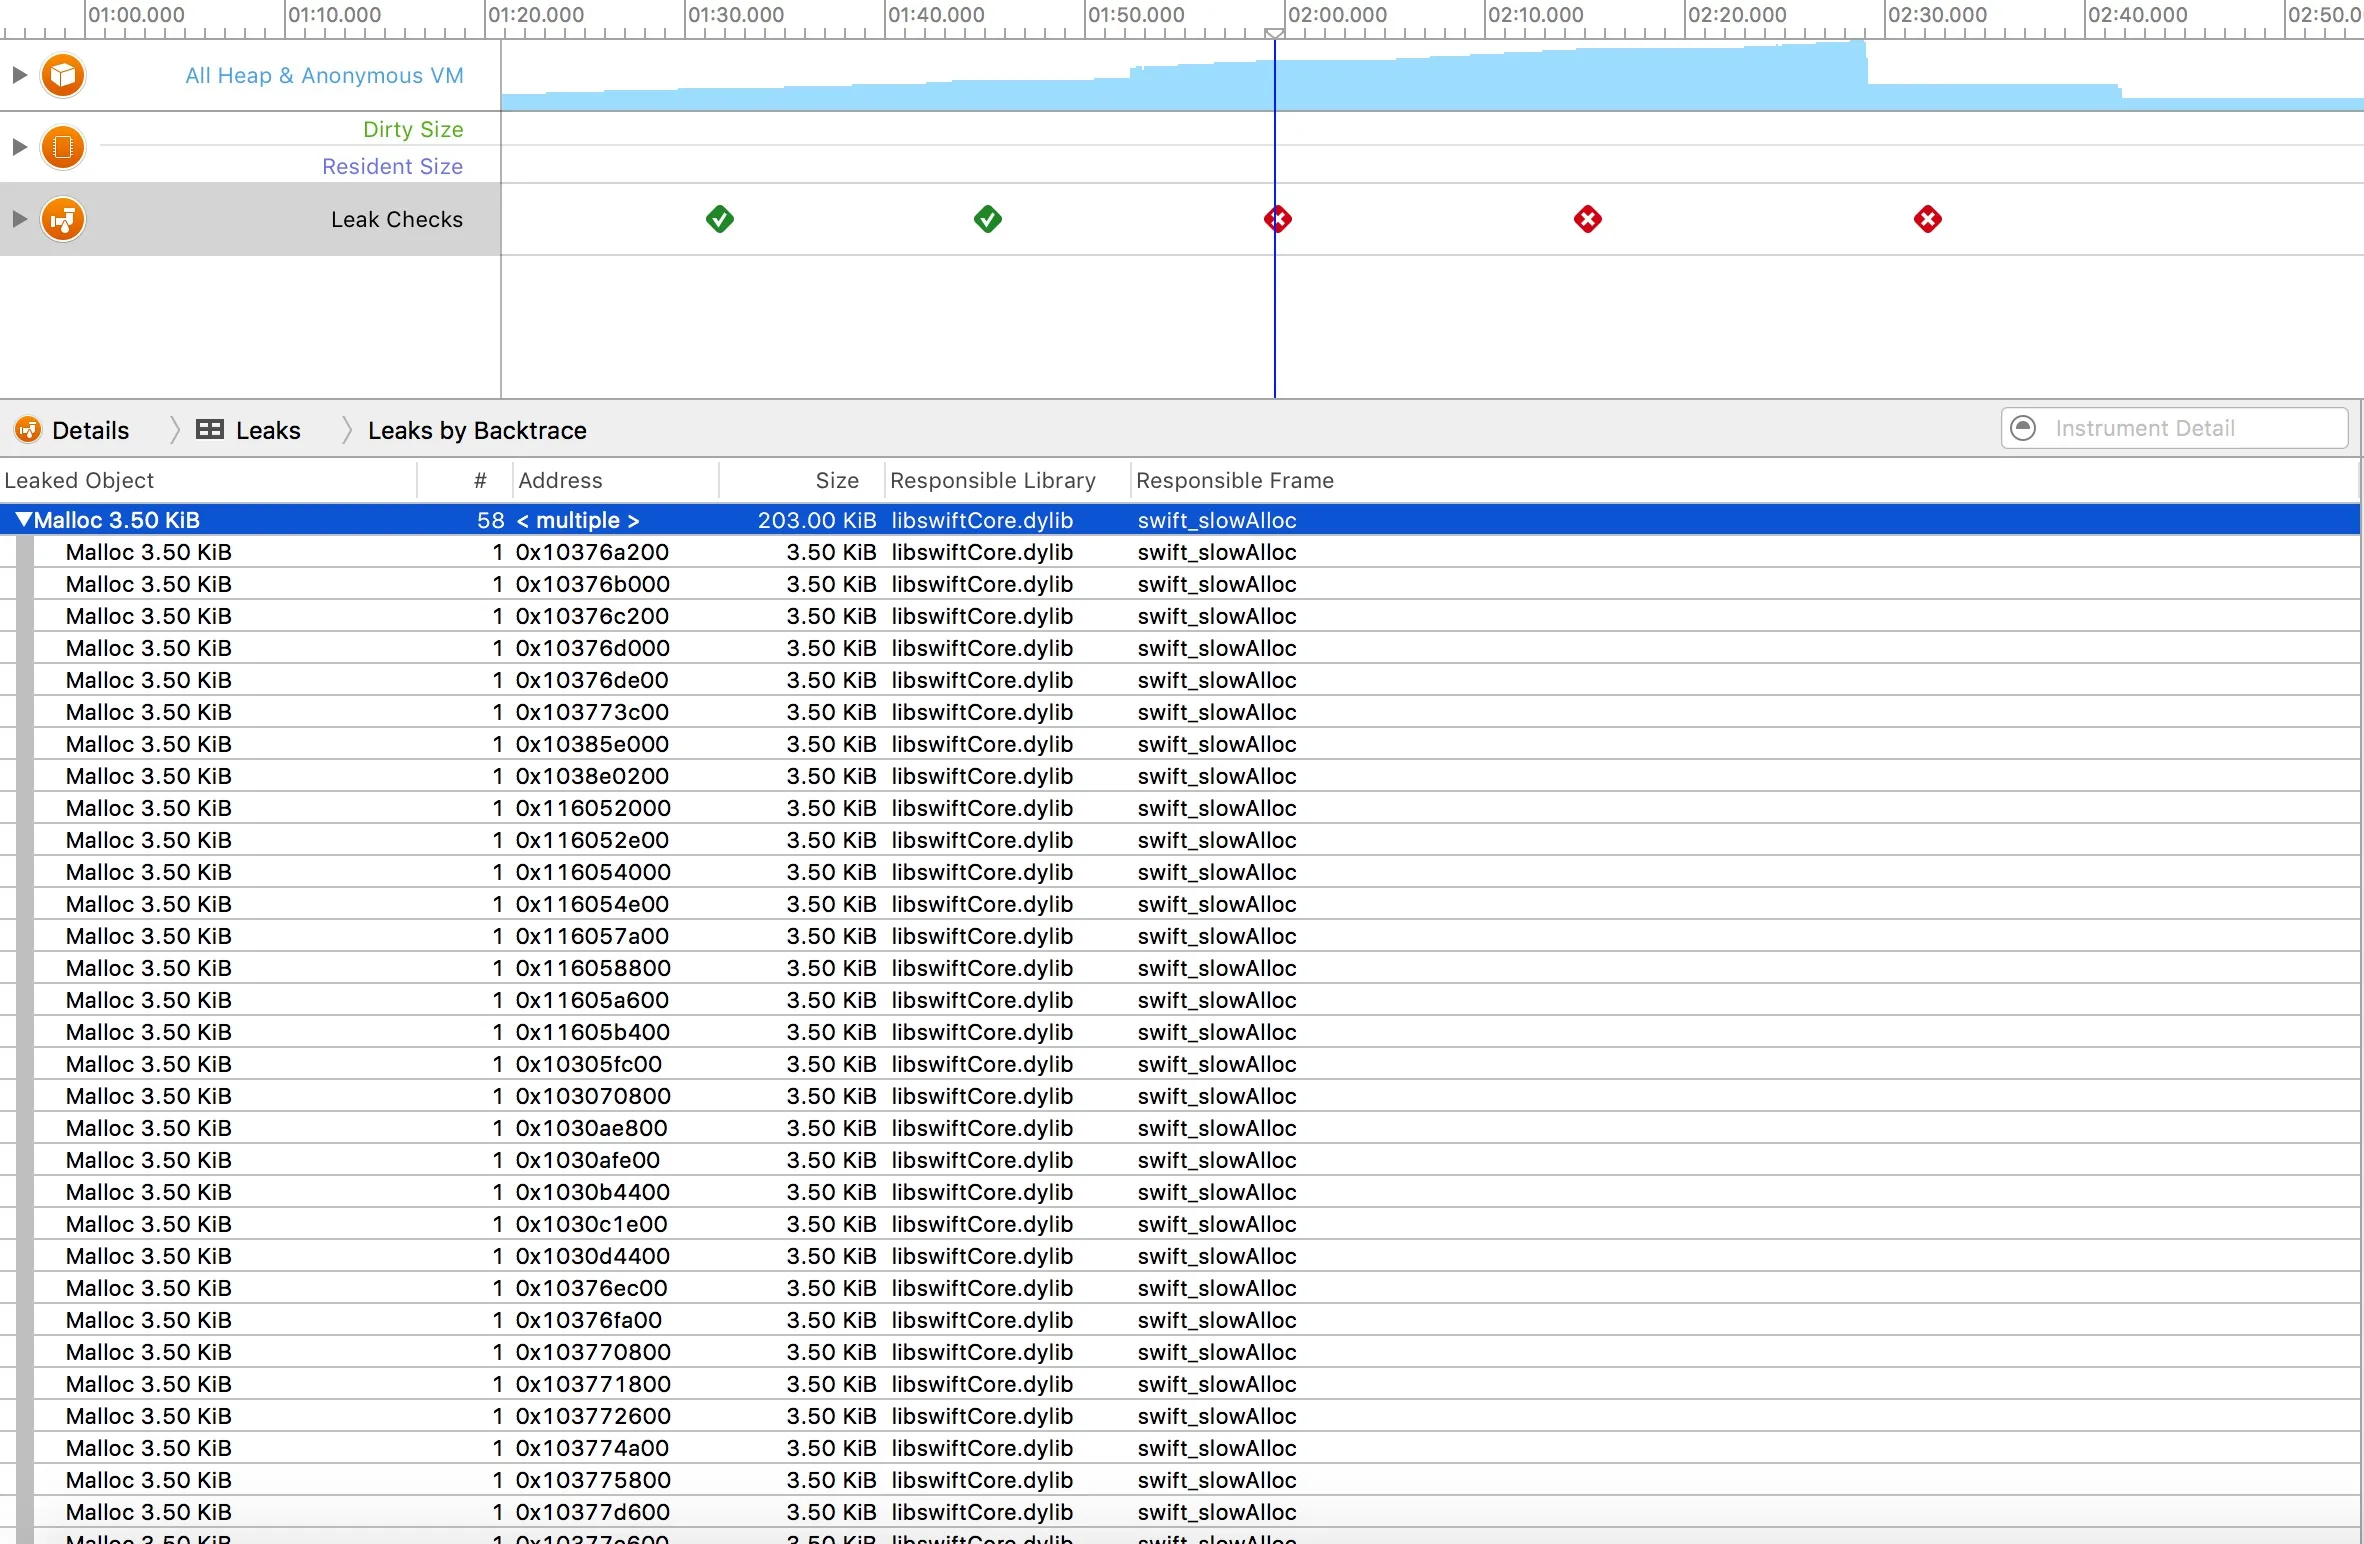Open the Leaks breadcrumb menu

click(x=268, y=430)
